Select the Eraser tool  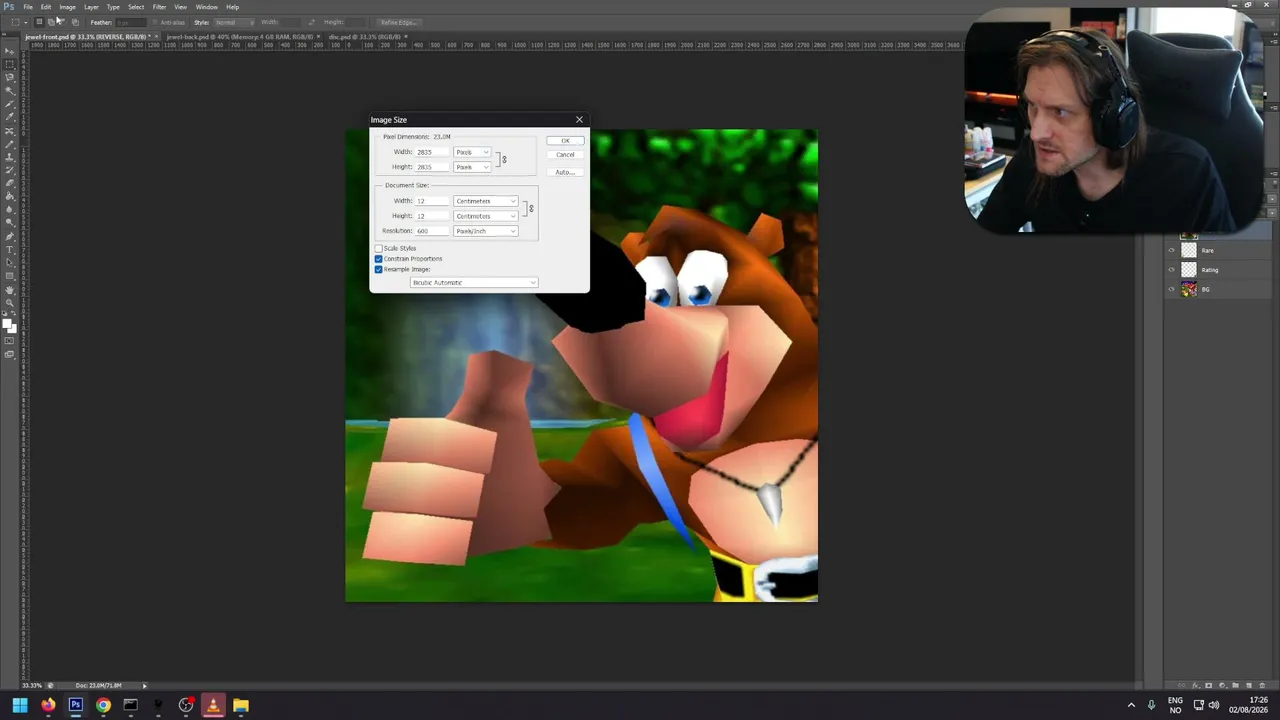point(10,183)
